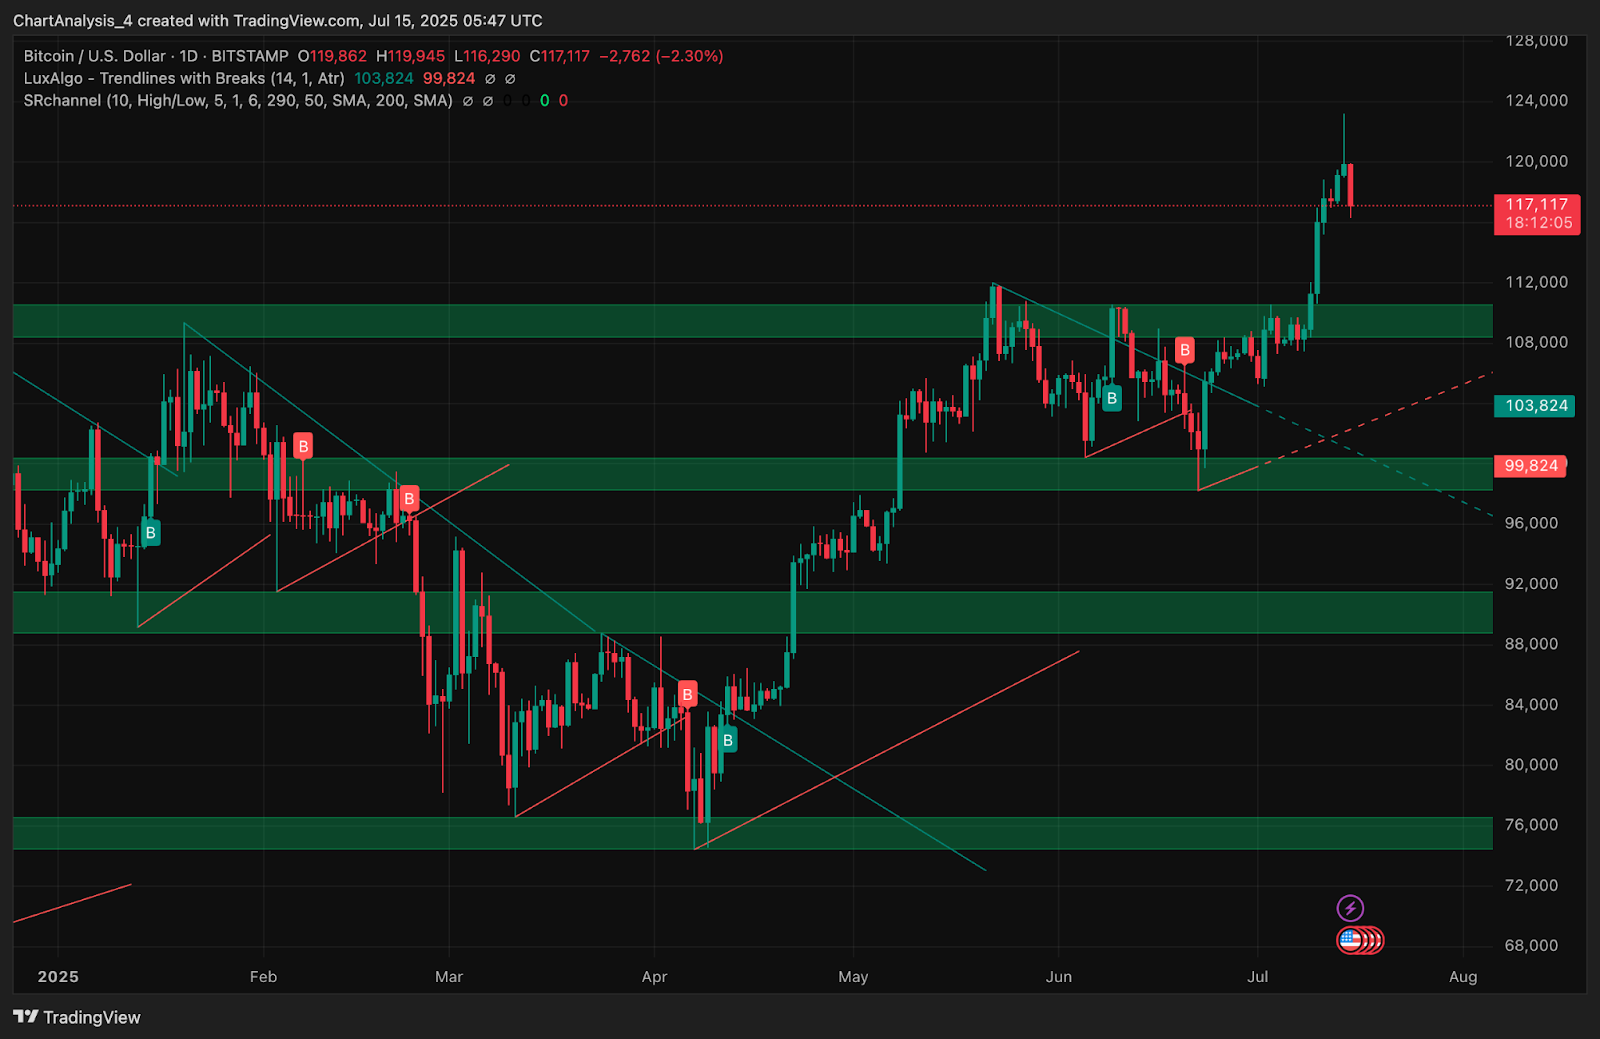Click the red B marker in early February

pos(303,446)
